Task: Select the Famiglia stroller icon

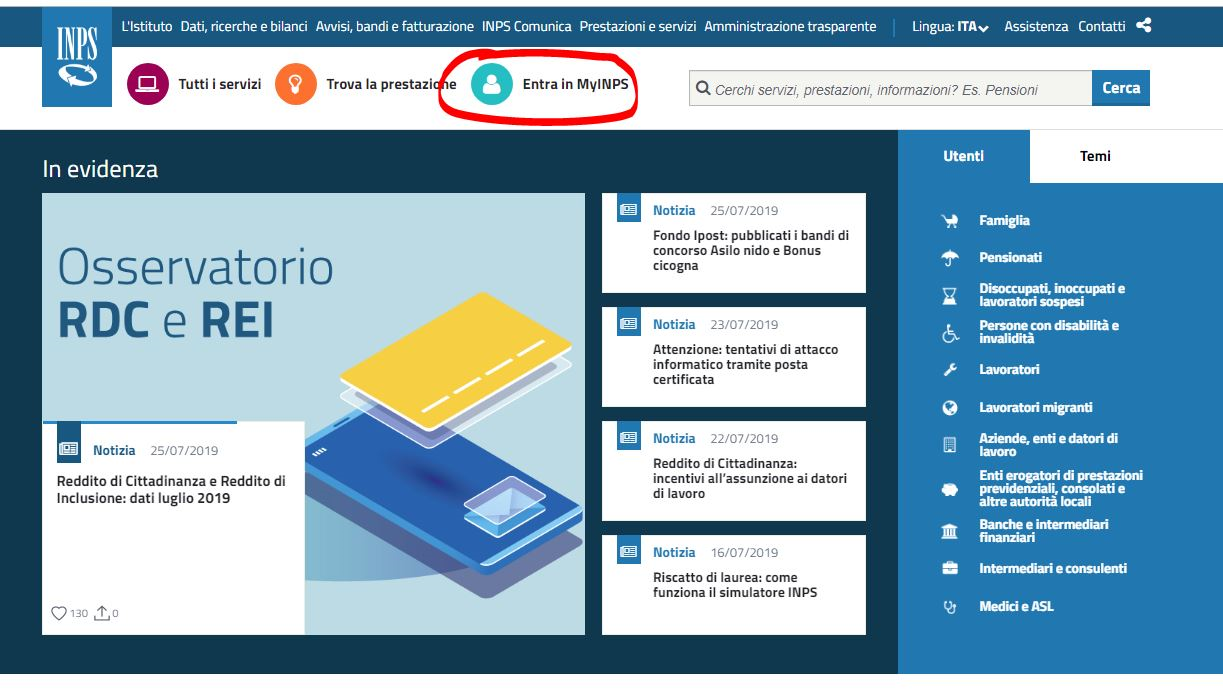Action: click(x=950, y=221)
